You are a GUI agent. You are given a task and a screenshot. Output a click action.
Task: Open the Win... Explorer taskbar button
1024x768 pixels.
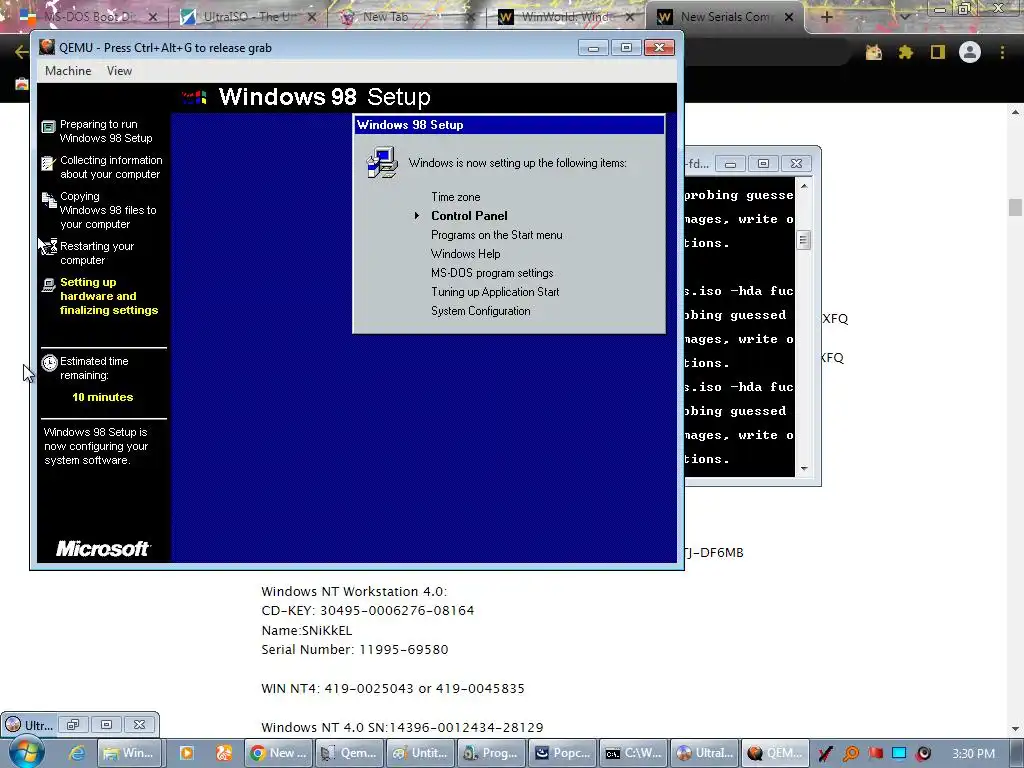click(x=129, y=753)
